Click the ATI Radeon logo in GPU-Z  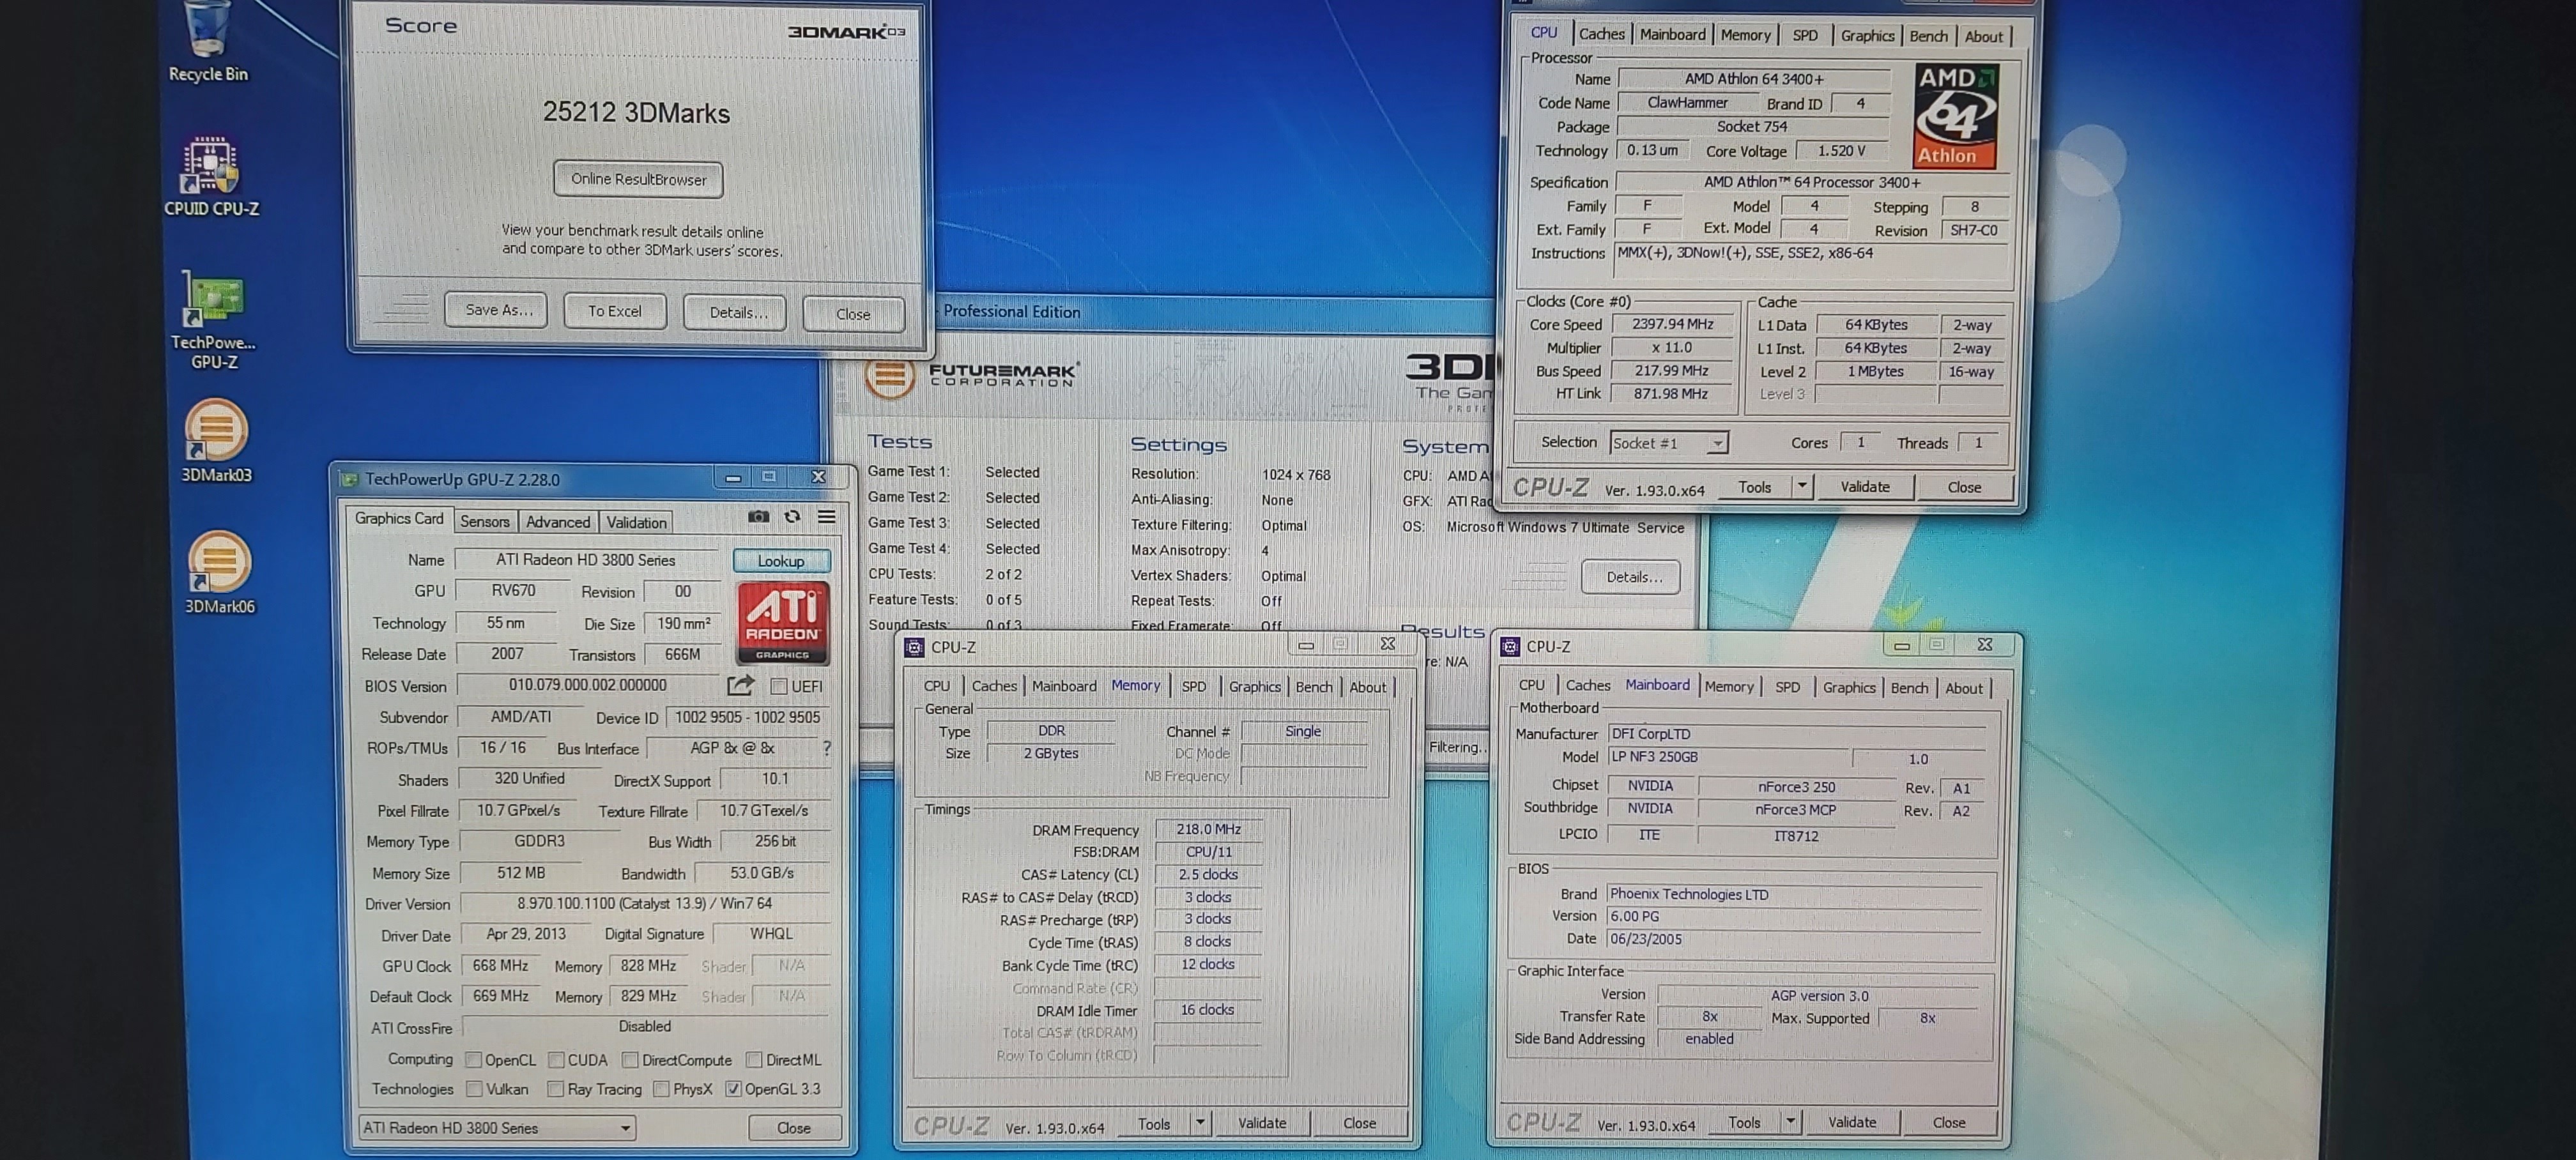point(783,622)
